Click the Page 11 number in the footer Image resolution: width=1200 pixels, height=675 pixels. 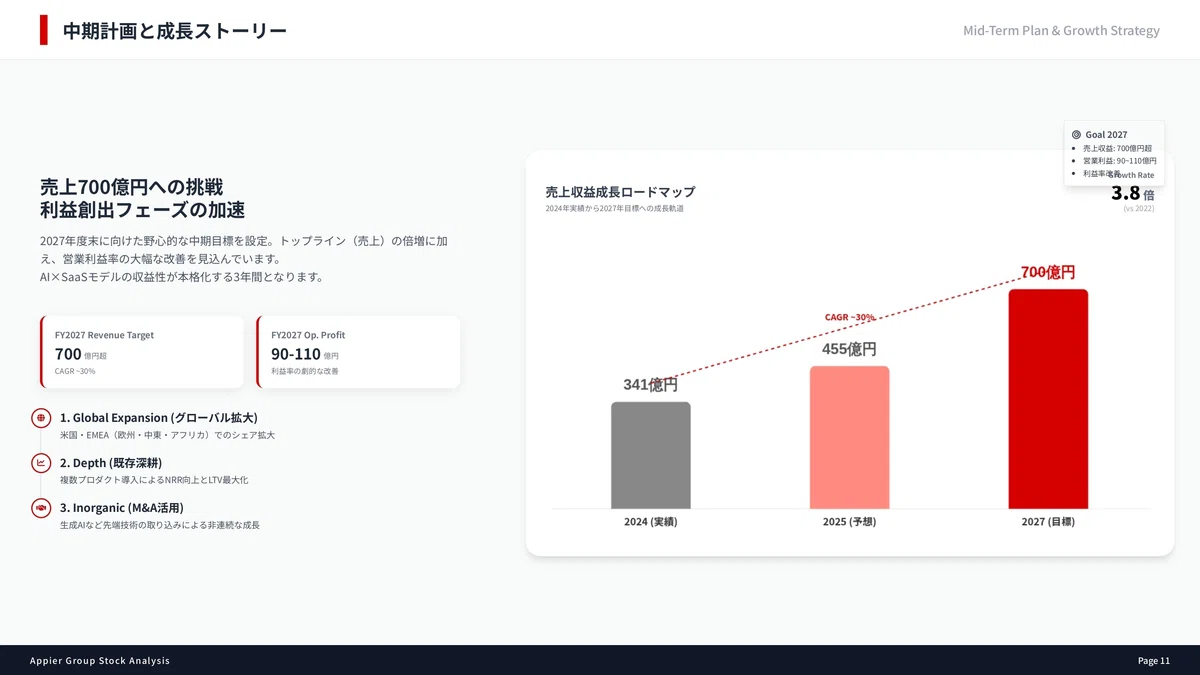pos(1154,661)
